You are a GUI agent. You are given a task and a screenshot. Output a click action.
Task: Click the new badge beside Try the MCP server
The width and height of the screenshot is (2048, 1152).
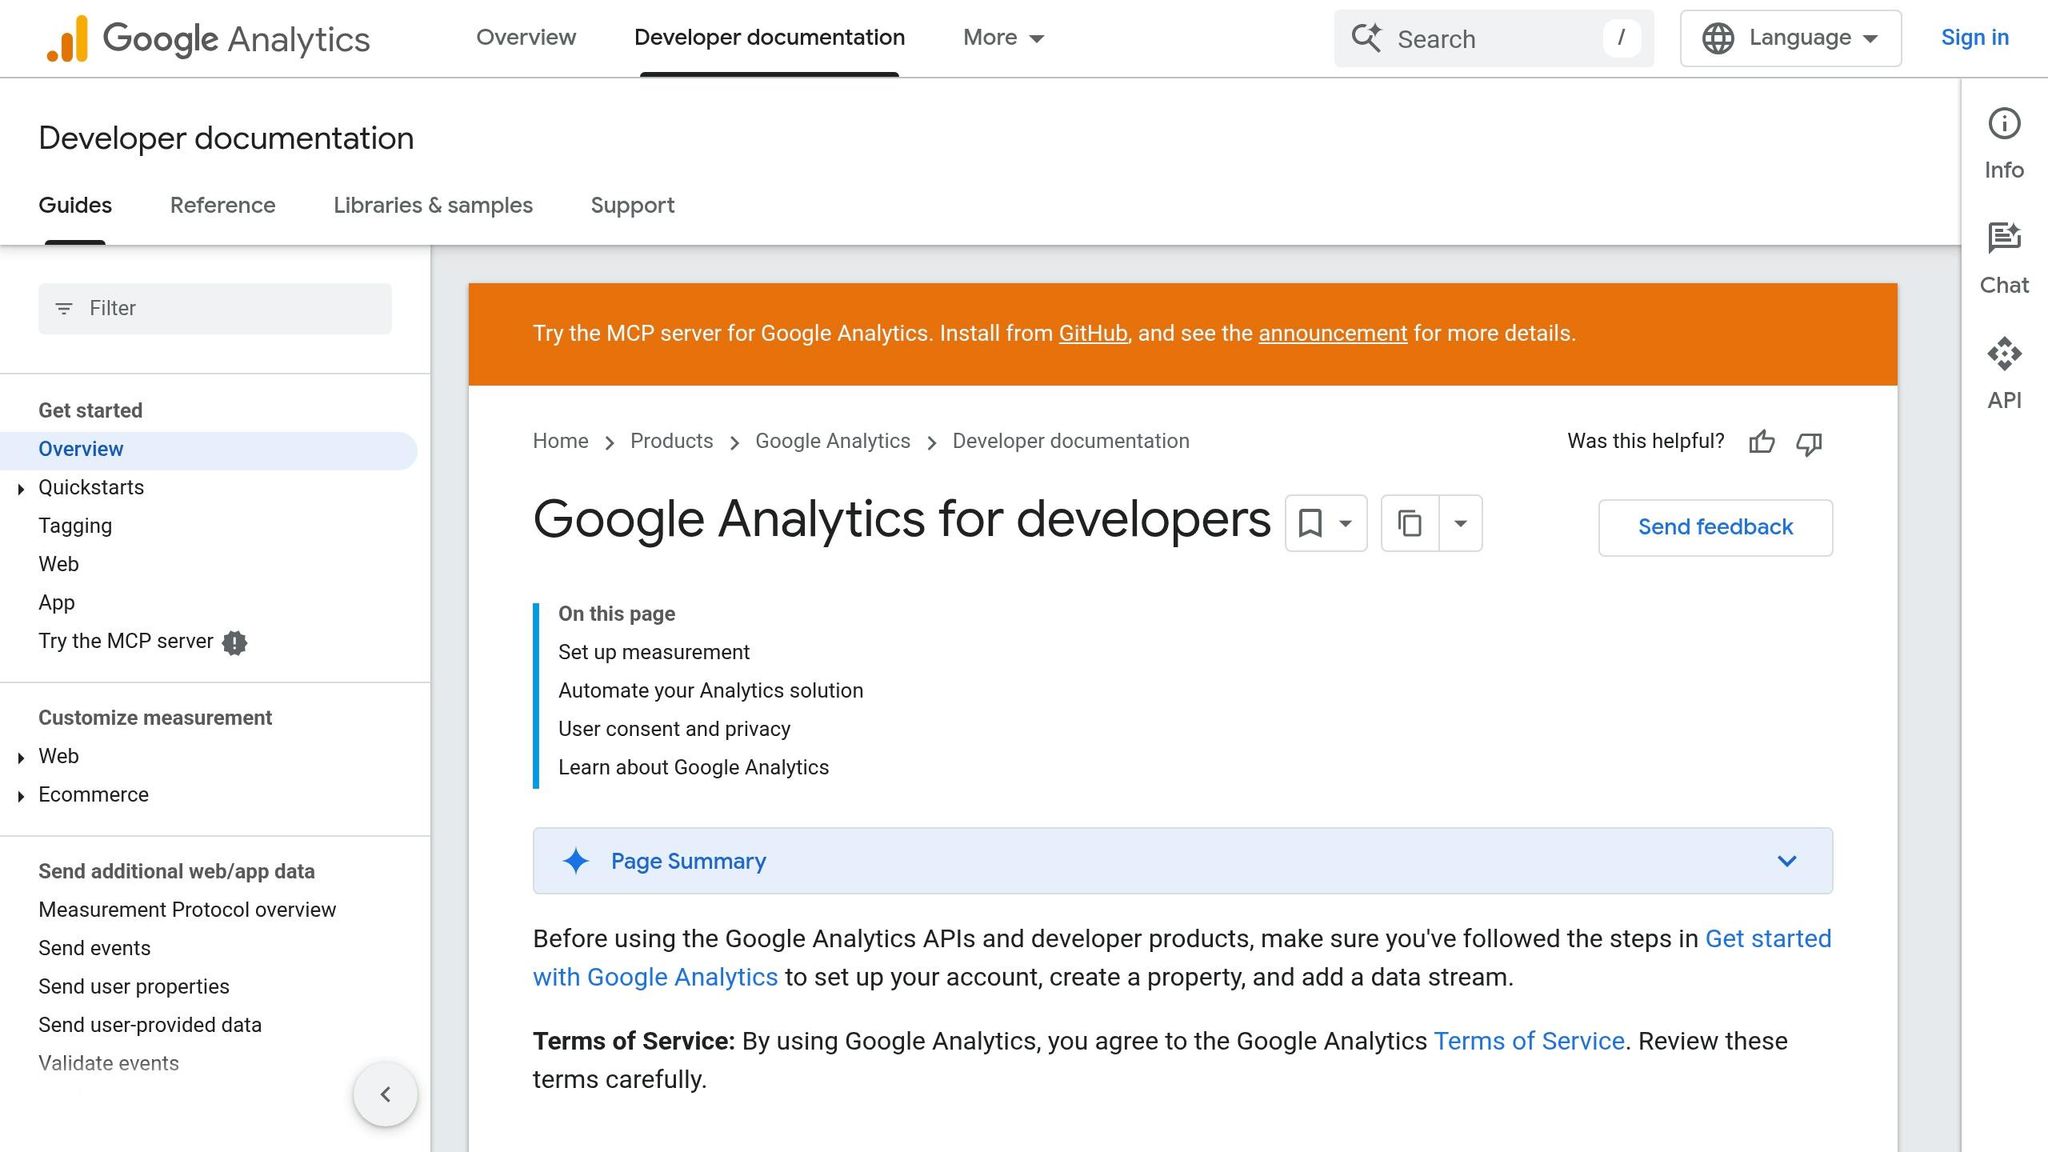(x=234, y=642)
